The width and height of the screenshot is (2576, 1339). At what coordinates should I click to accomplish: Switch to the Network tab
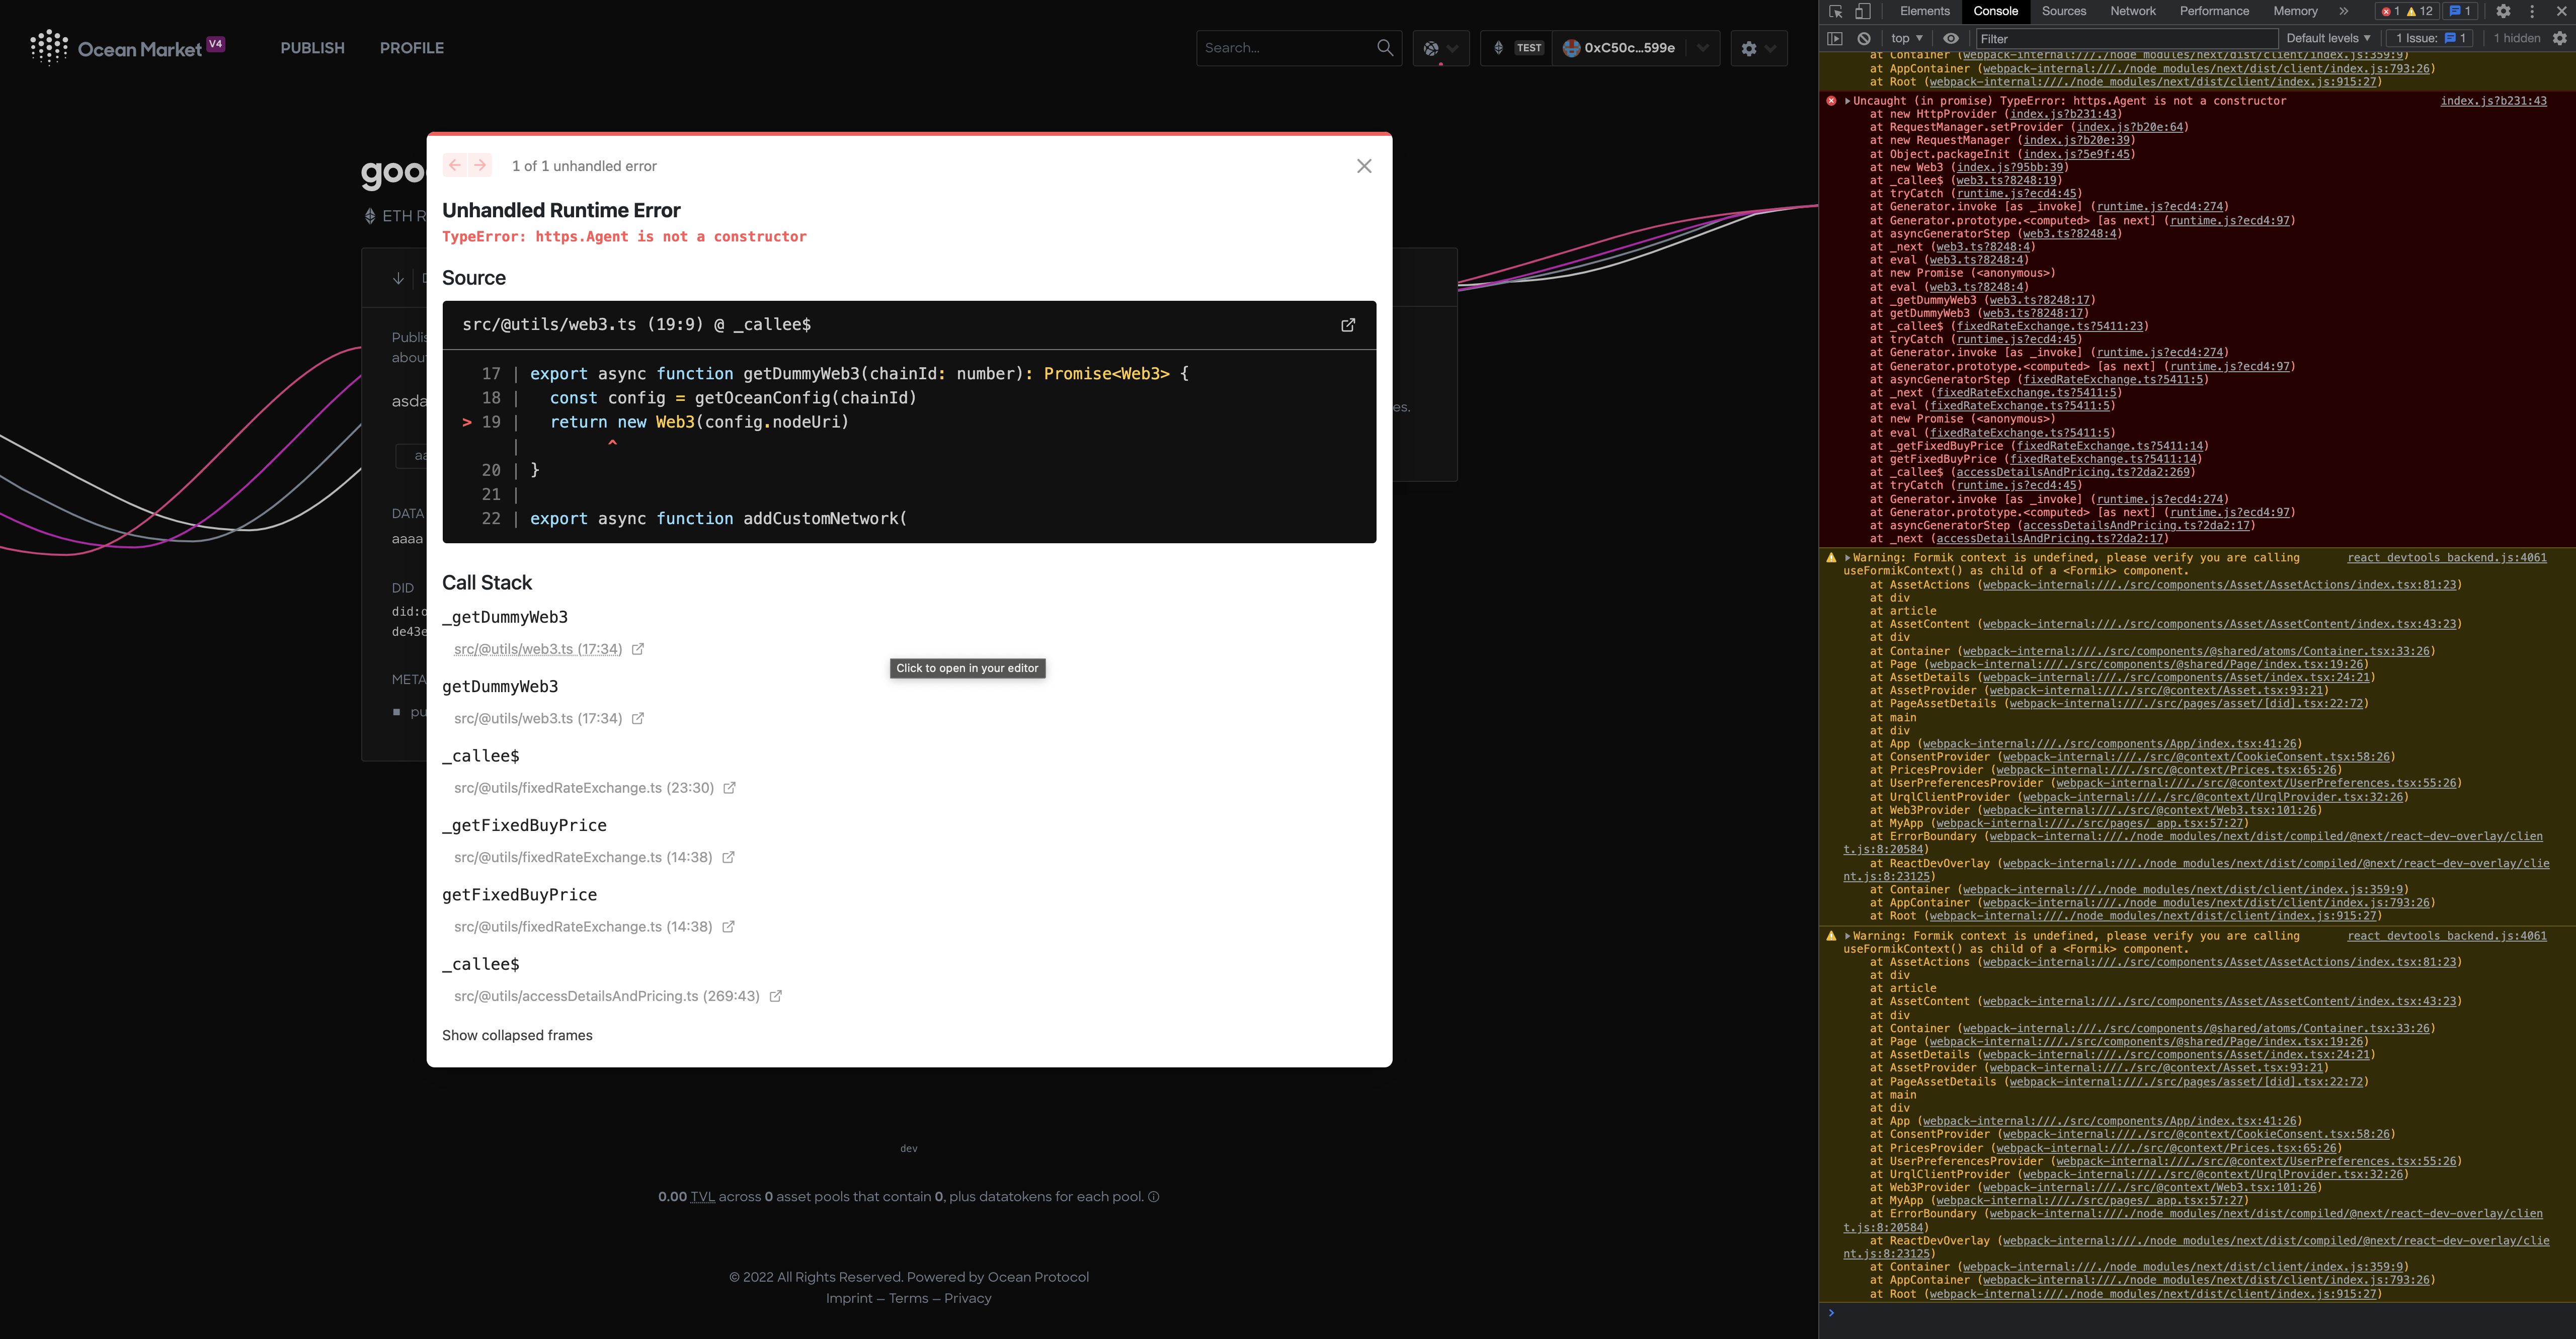point(2133,11)
